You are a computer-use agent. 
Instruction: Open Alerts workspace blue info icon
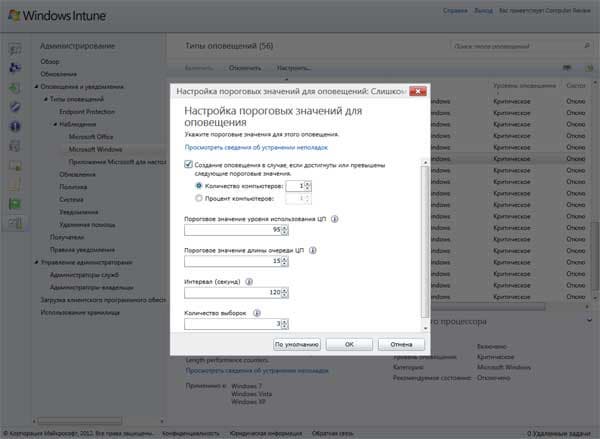click(x=15, y=126)
